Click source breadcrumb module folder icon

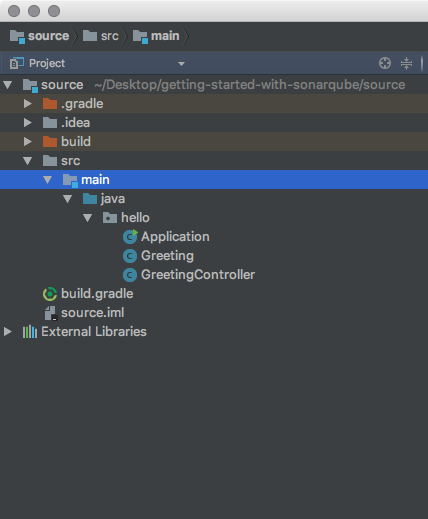pos(17,36)
